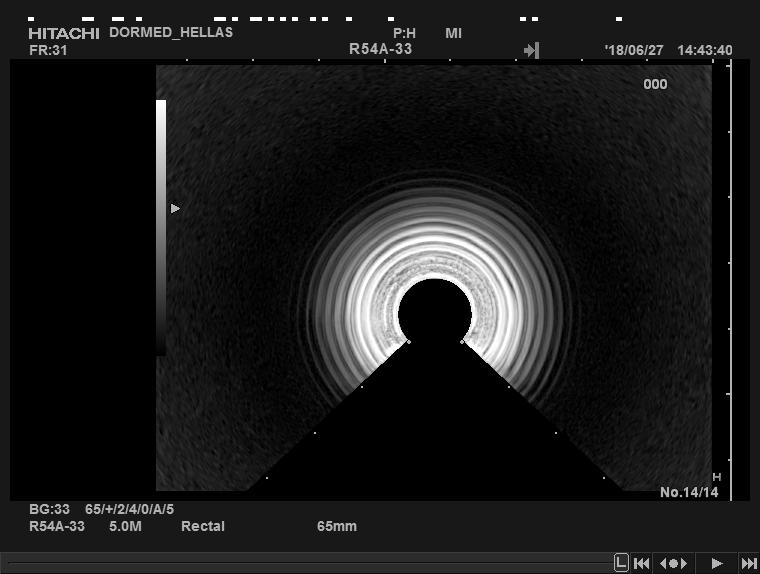Jump to the first frame
Image resolution: width=760 pixels, height=574 pixels.
tap(643, 563)
